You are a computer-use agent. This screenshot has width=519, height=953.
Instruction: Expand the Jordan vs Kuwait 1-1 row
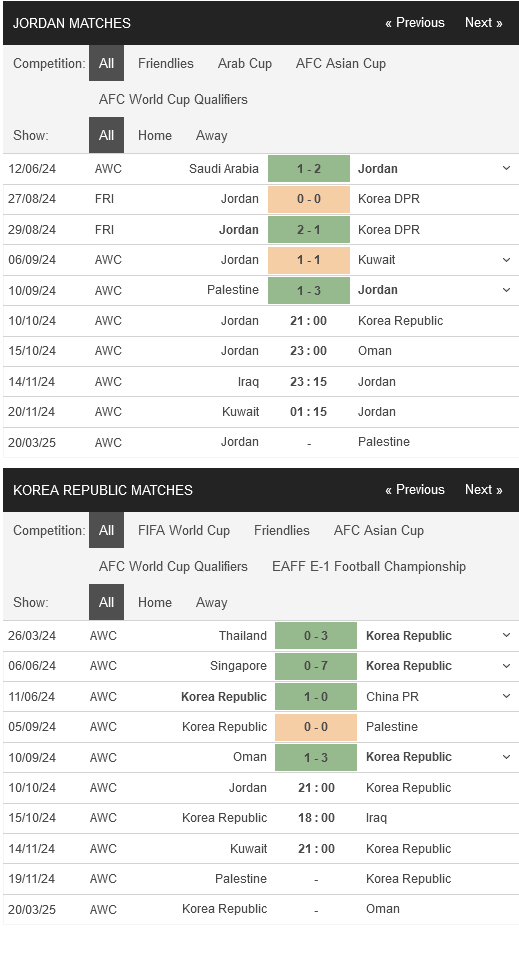(x=506, y=260)
